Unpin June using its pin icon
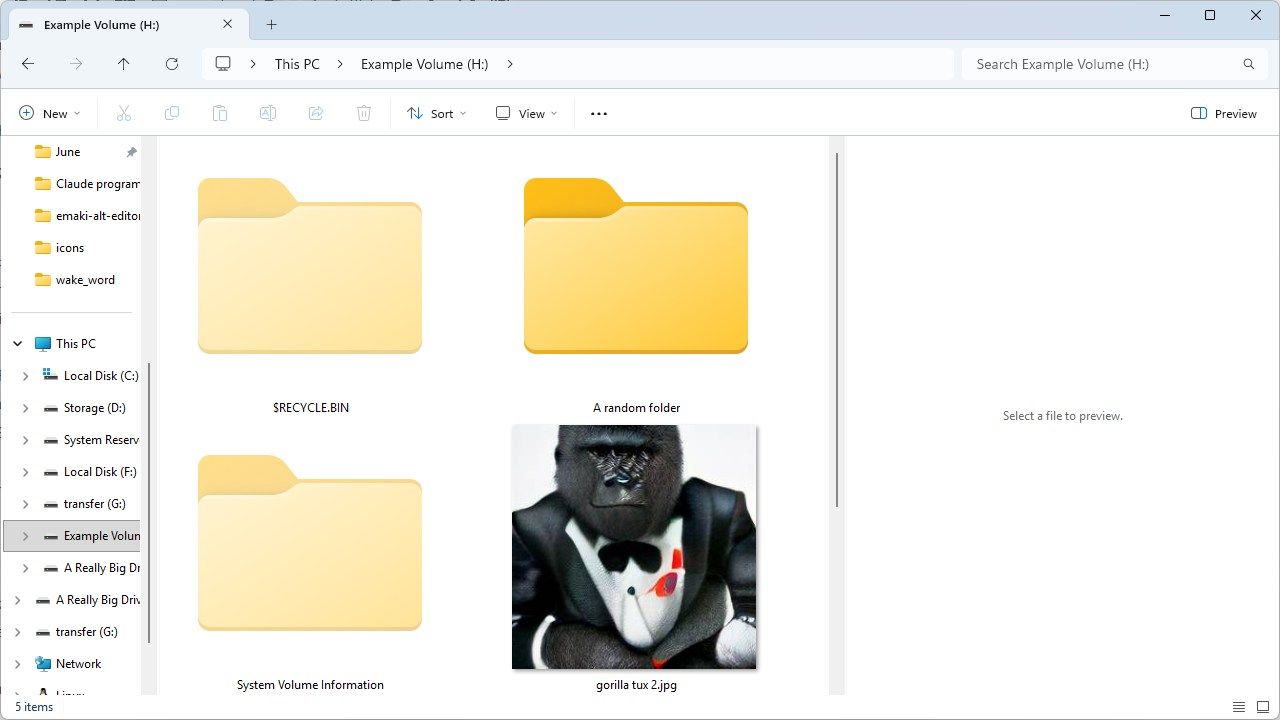This screenshot has width=1280, height=720. [x=131, y=152]
